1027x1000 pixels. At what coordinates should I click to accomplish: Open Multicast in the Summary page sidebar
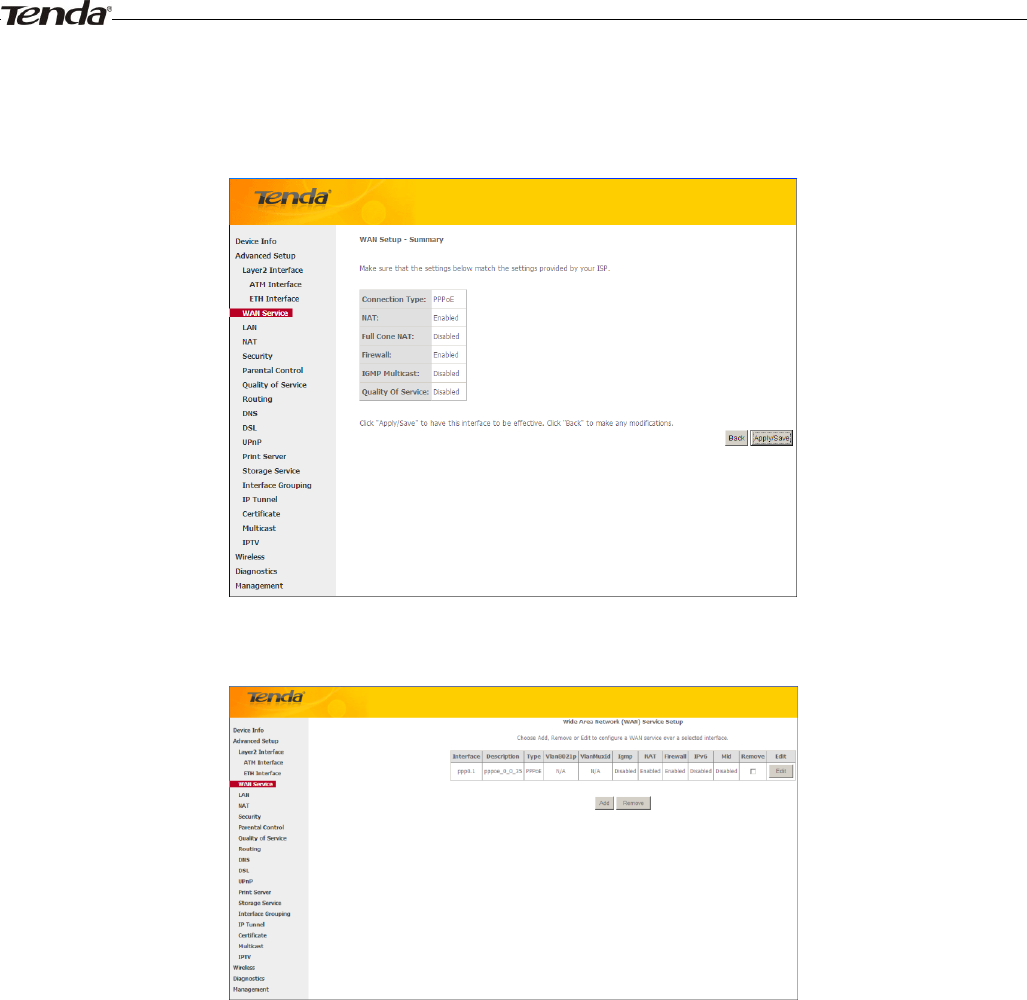[x=259, y=528]
